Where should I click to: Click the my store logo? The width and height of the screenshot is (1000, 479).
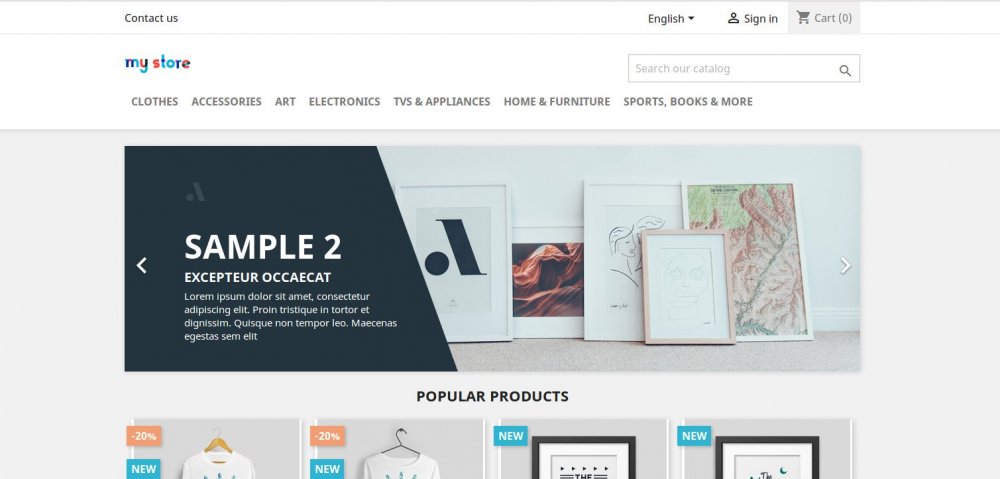158,63
